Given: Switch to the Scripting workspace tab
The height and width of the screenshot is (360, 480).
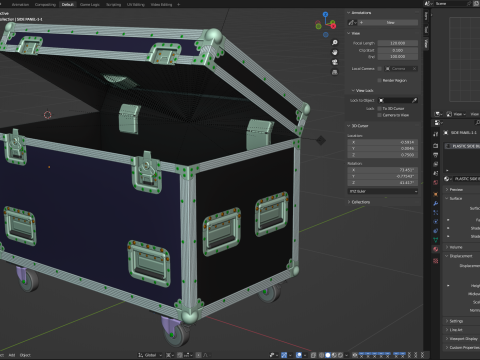Looking at the screenshot, I should [x=113, y=4].
